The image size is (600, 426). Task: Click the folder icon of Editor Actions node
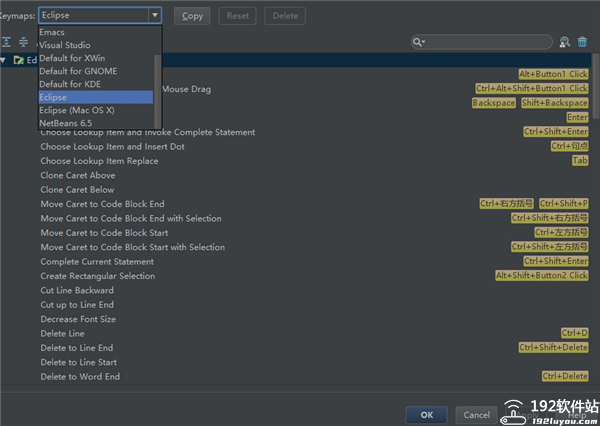coord(18,60)
